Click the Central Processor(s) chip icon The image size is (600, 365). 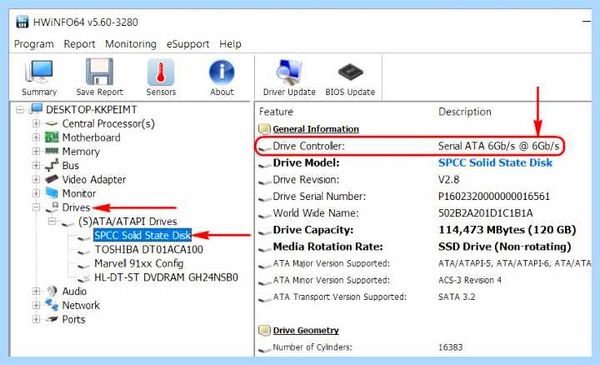tap(51, 124)
